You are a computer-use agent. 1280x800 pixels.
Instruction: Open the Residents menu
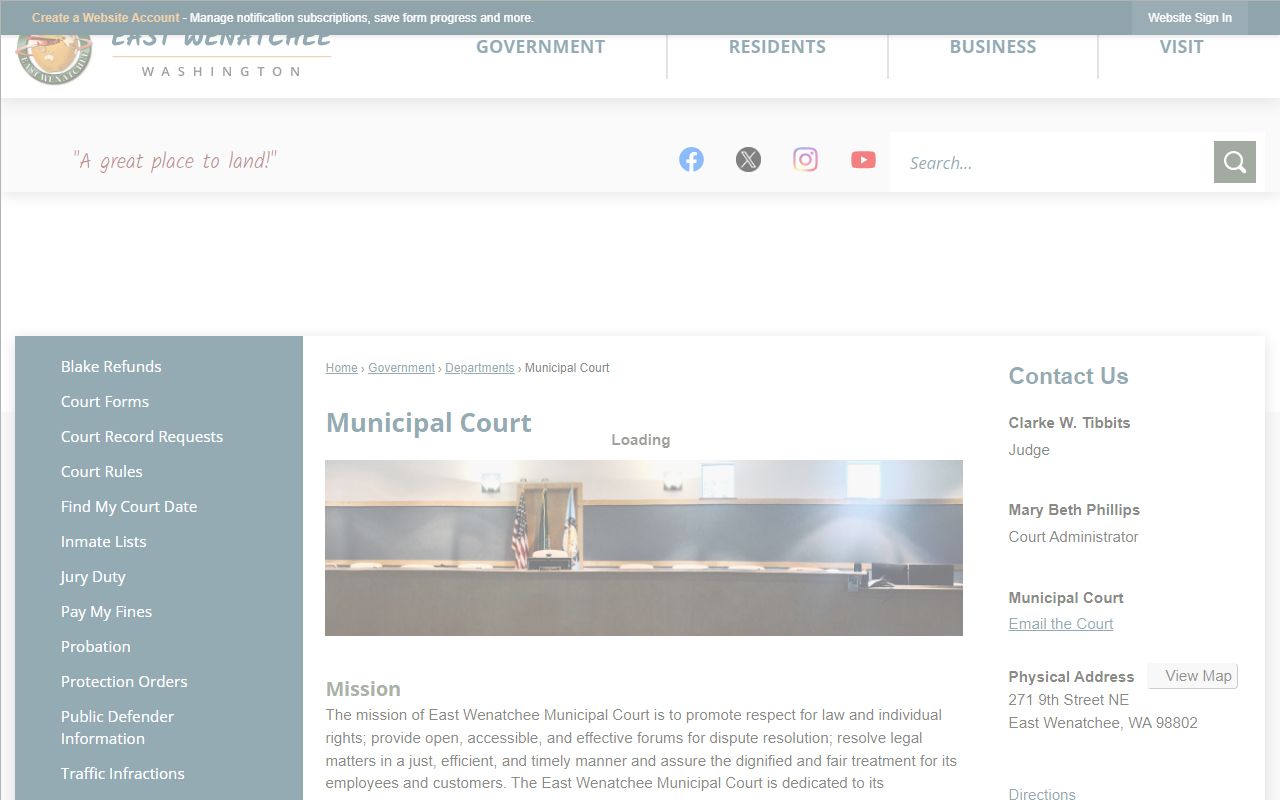pos(777,47)
